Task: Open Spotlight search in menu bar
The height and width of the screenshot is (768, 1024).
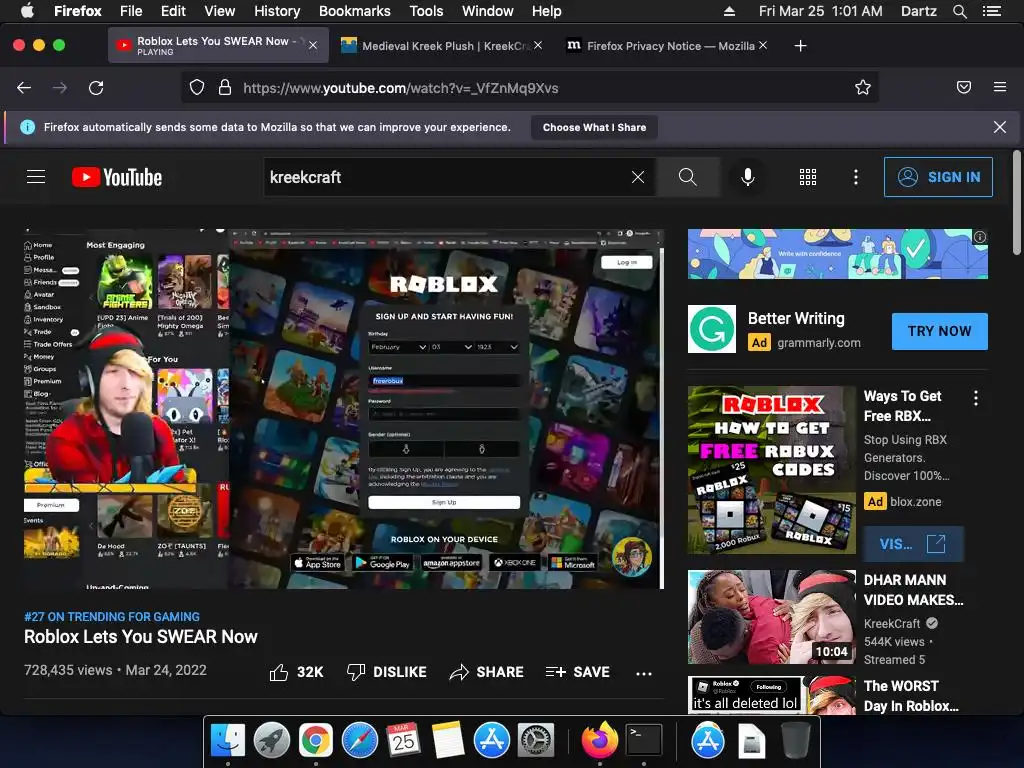Action: 959,11
